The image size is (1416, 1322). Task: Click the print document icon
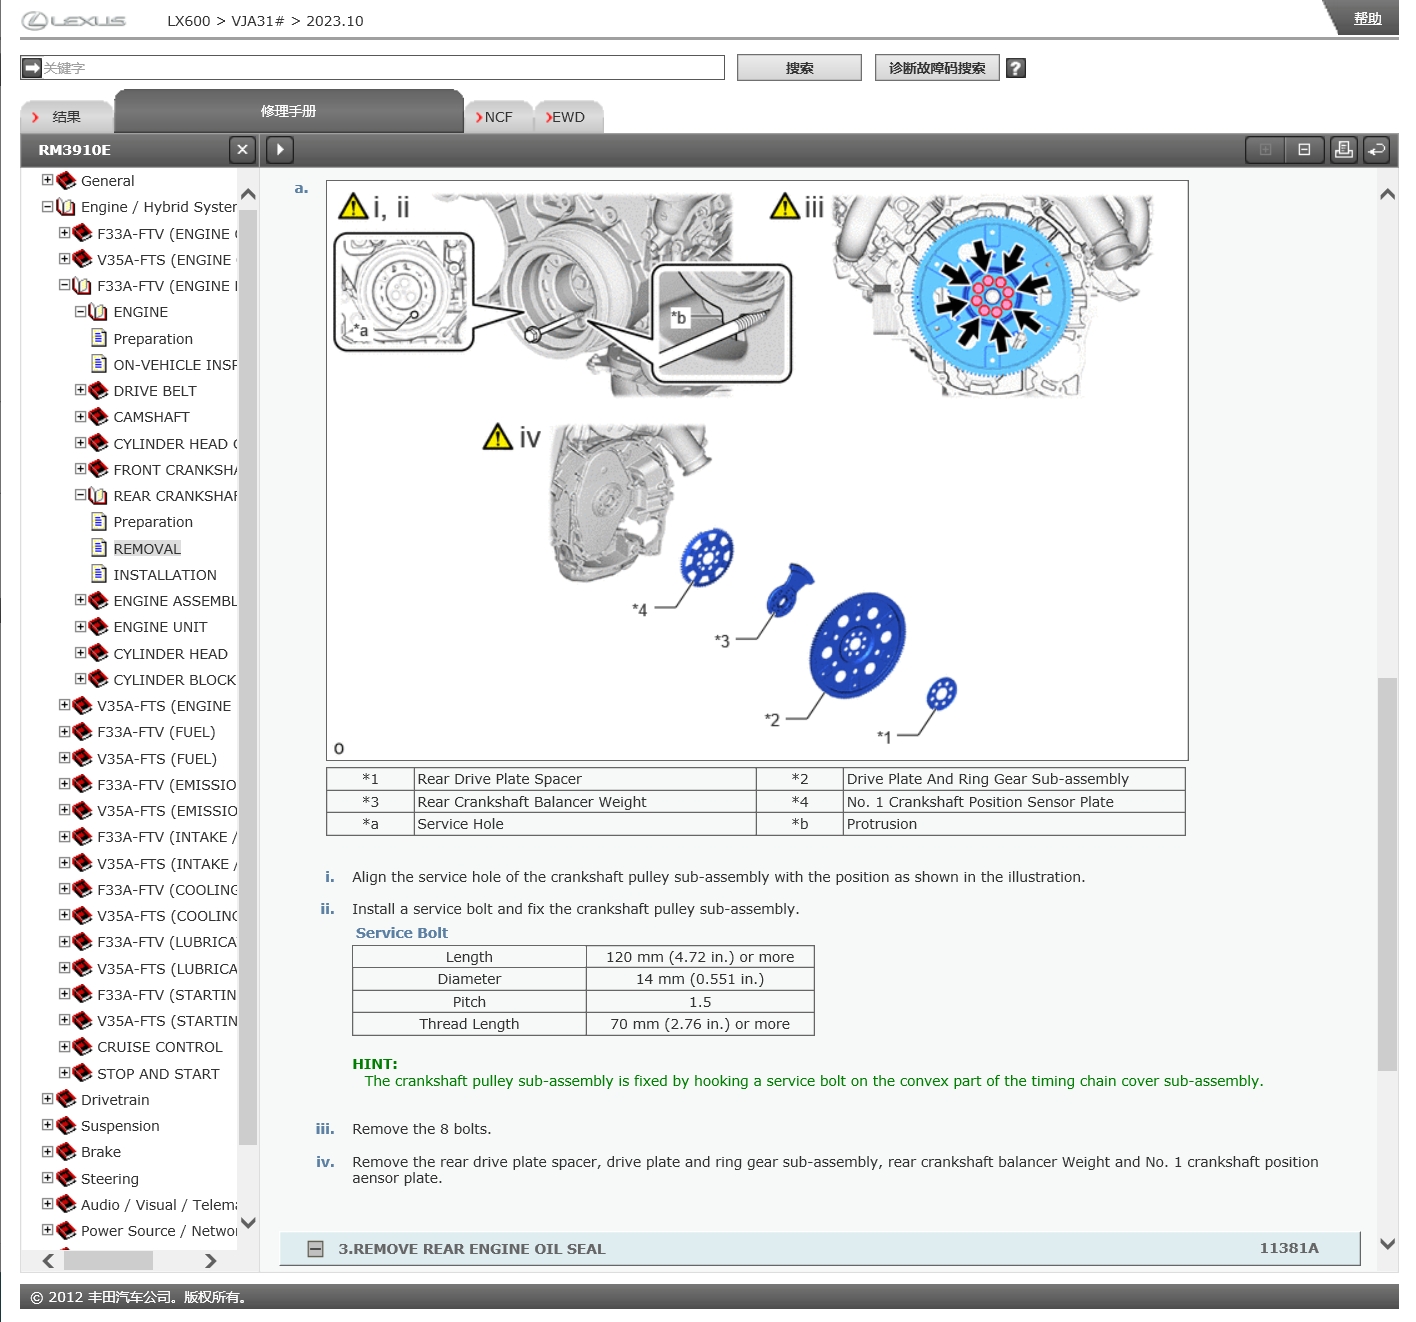click(1343, 150)
